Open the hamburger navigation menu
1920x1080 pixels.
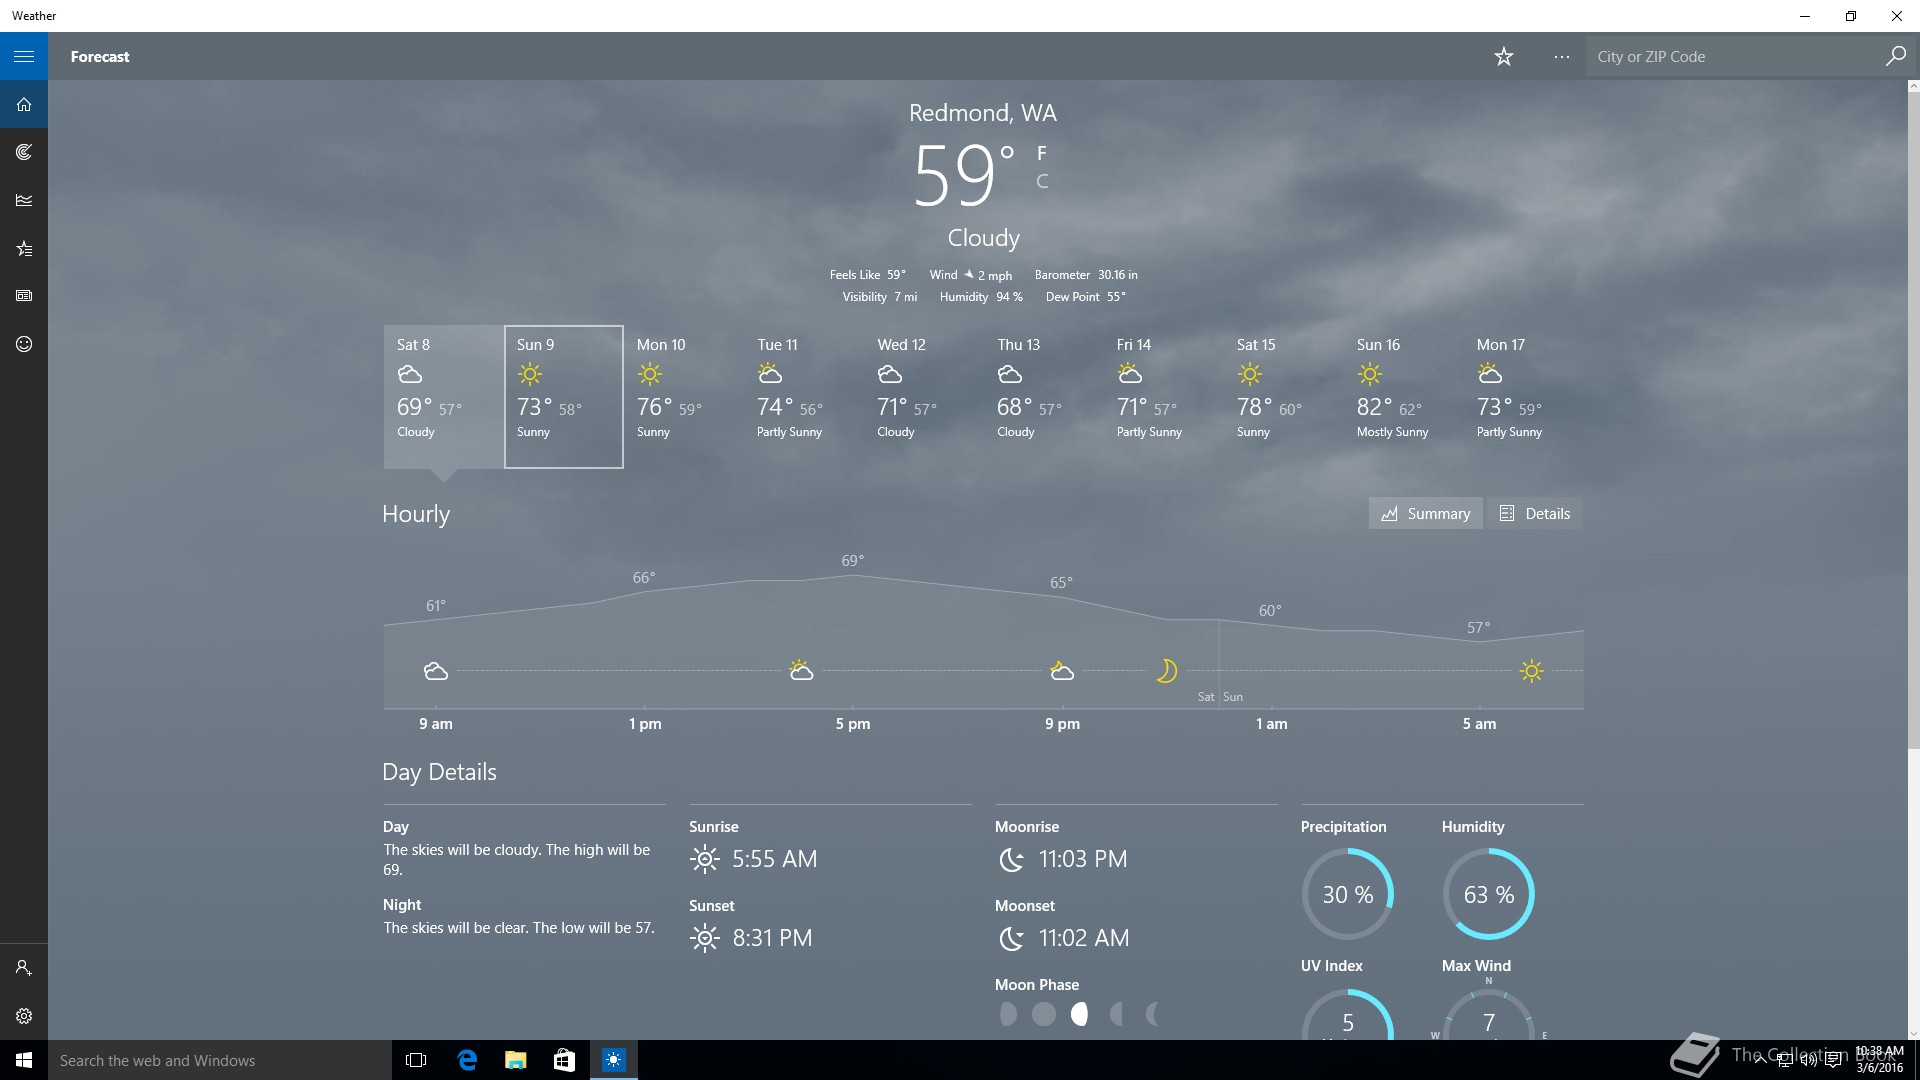24,56
